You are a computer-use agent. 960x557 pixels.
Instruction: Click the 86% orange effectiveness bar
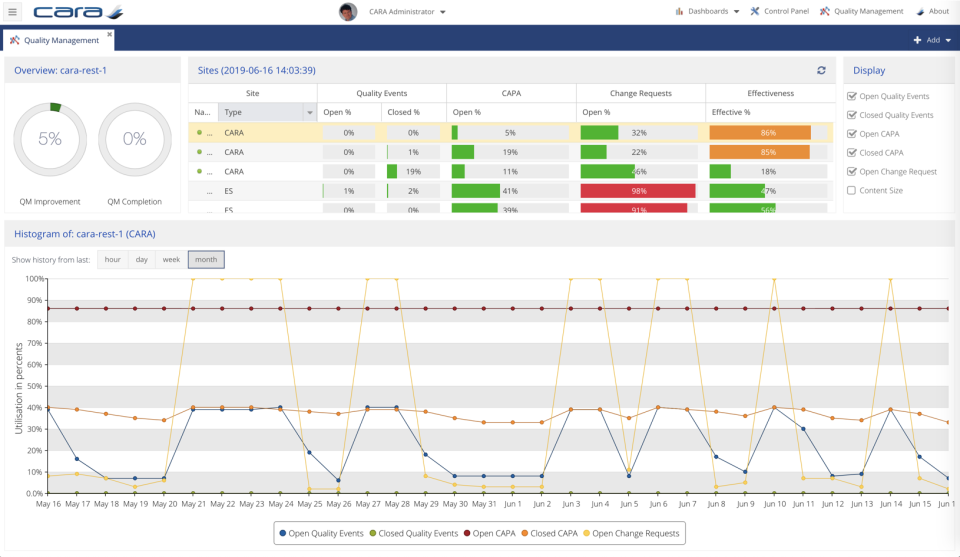[x=760, y=132]
